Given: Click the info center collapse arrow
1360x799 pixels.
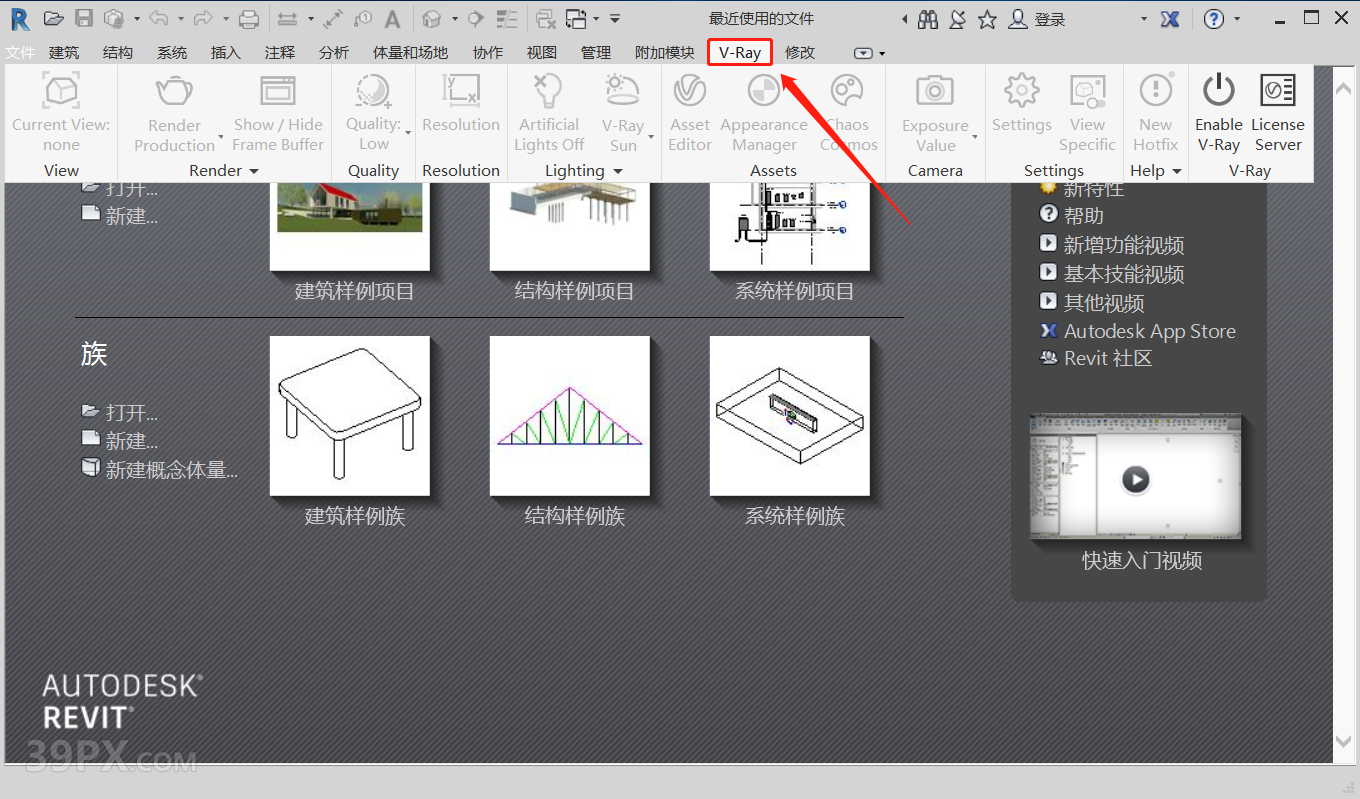Looking at the screenshot, I should (905, 19).
